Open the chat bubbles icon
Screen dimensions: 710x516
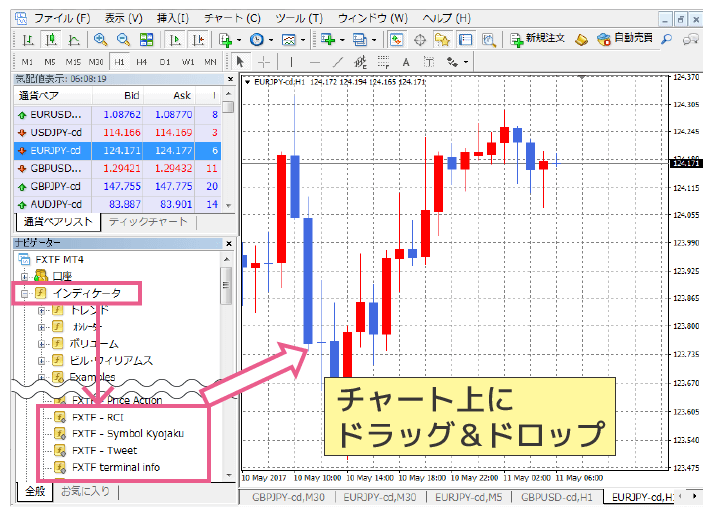[691, 40]
